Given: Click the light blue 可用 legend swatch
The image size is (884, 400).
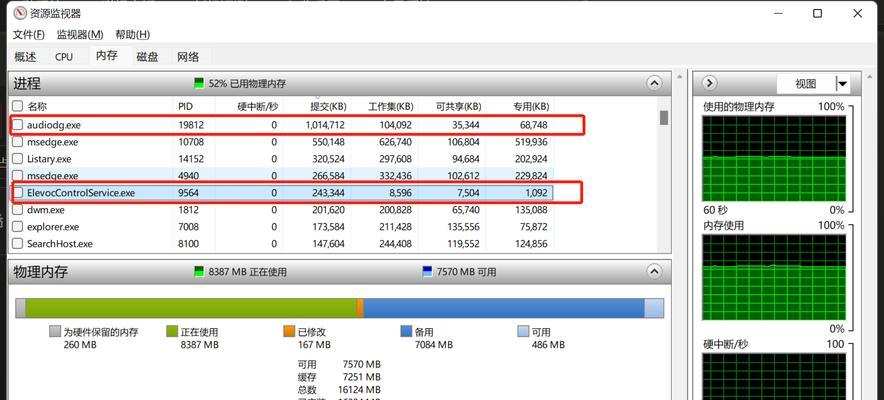Looking at the screenshot, I should click(523, 331).
